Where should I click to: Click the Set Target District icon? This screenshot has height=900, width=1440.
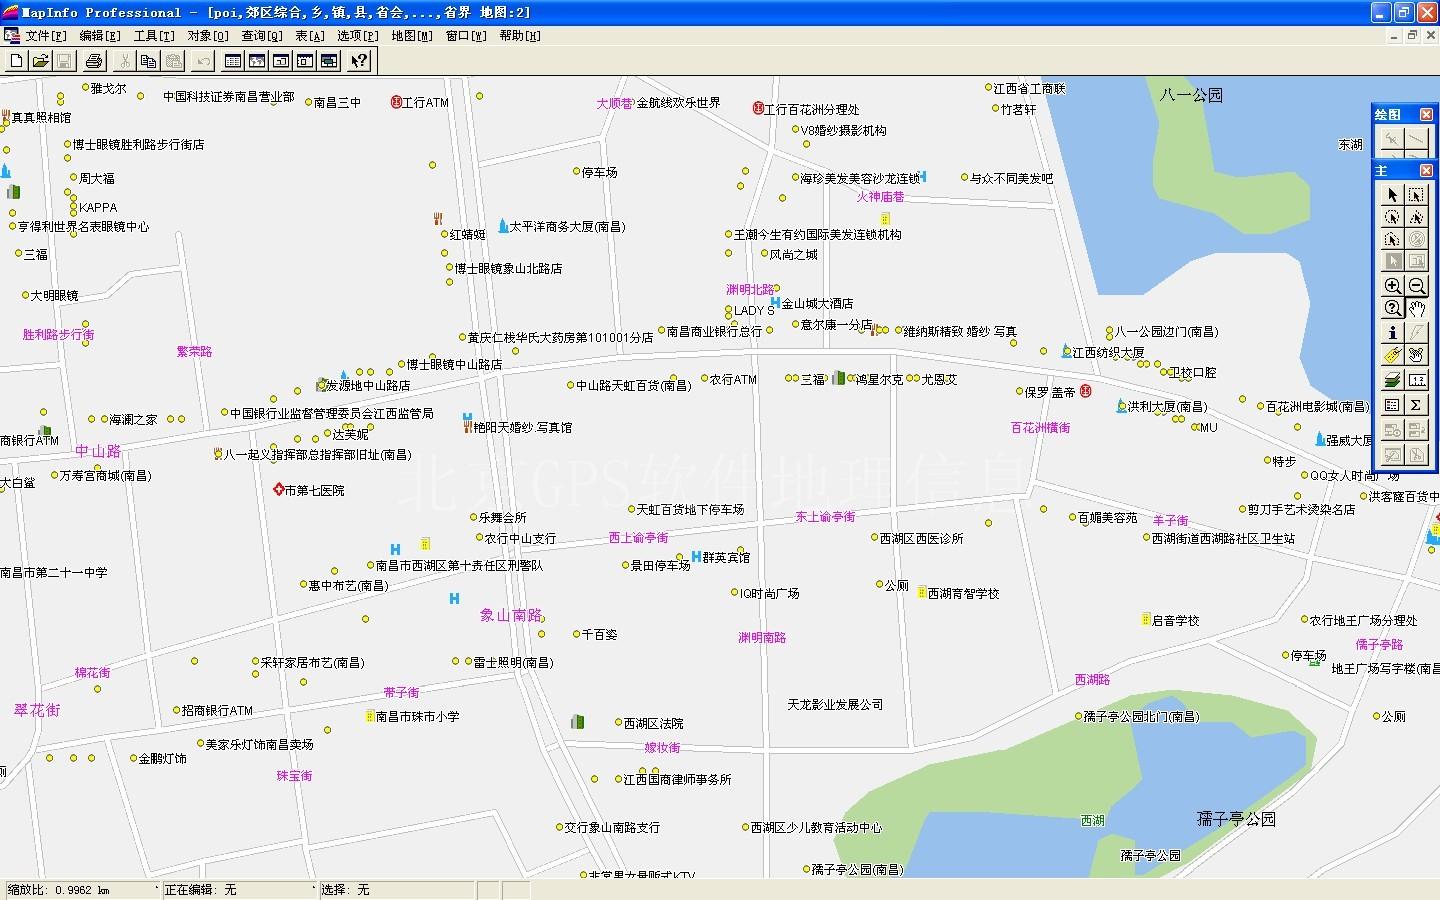click(1392, 431)
